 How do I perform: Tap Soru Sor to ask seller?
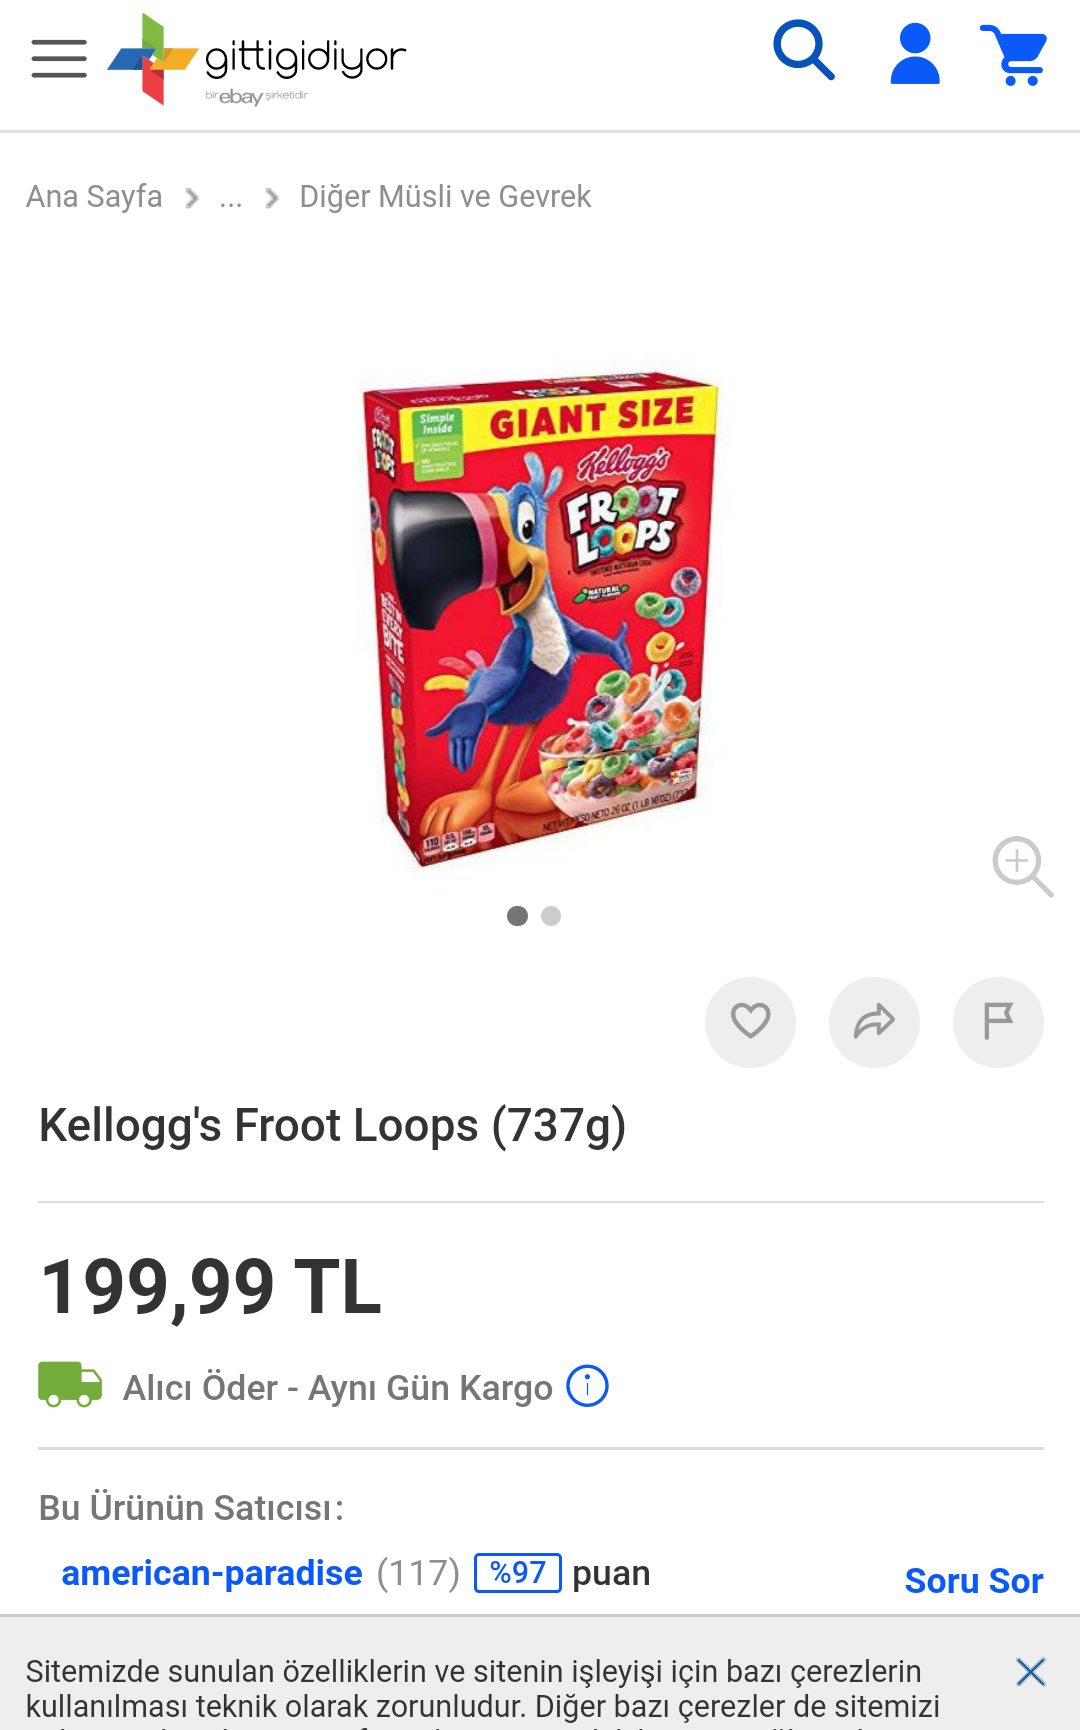click(974, 1581)
